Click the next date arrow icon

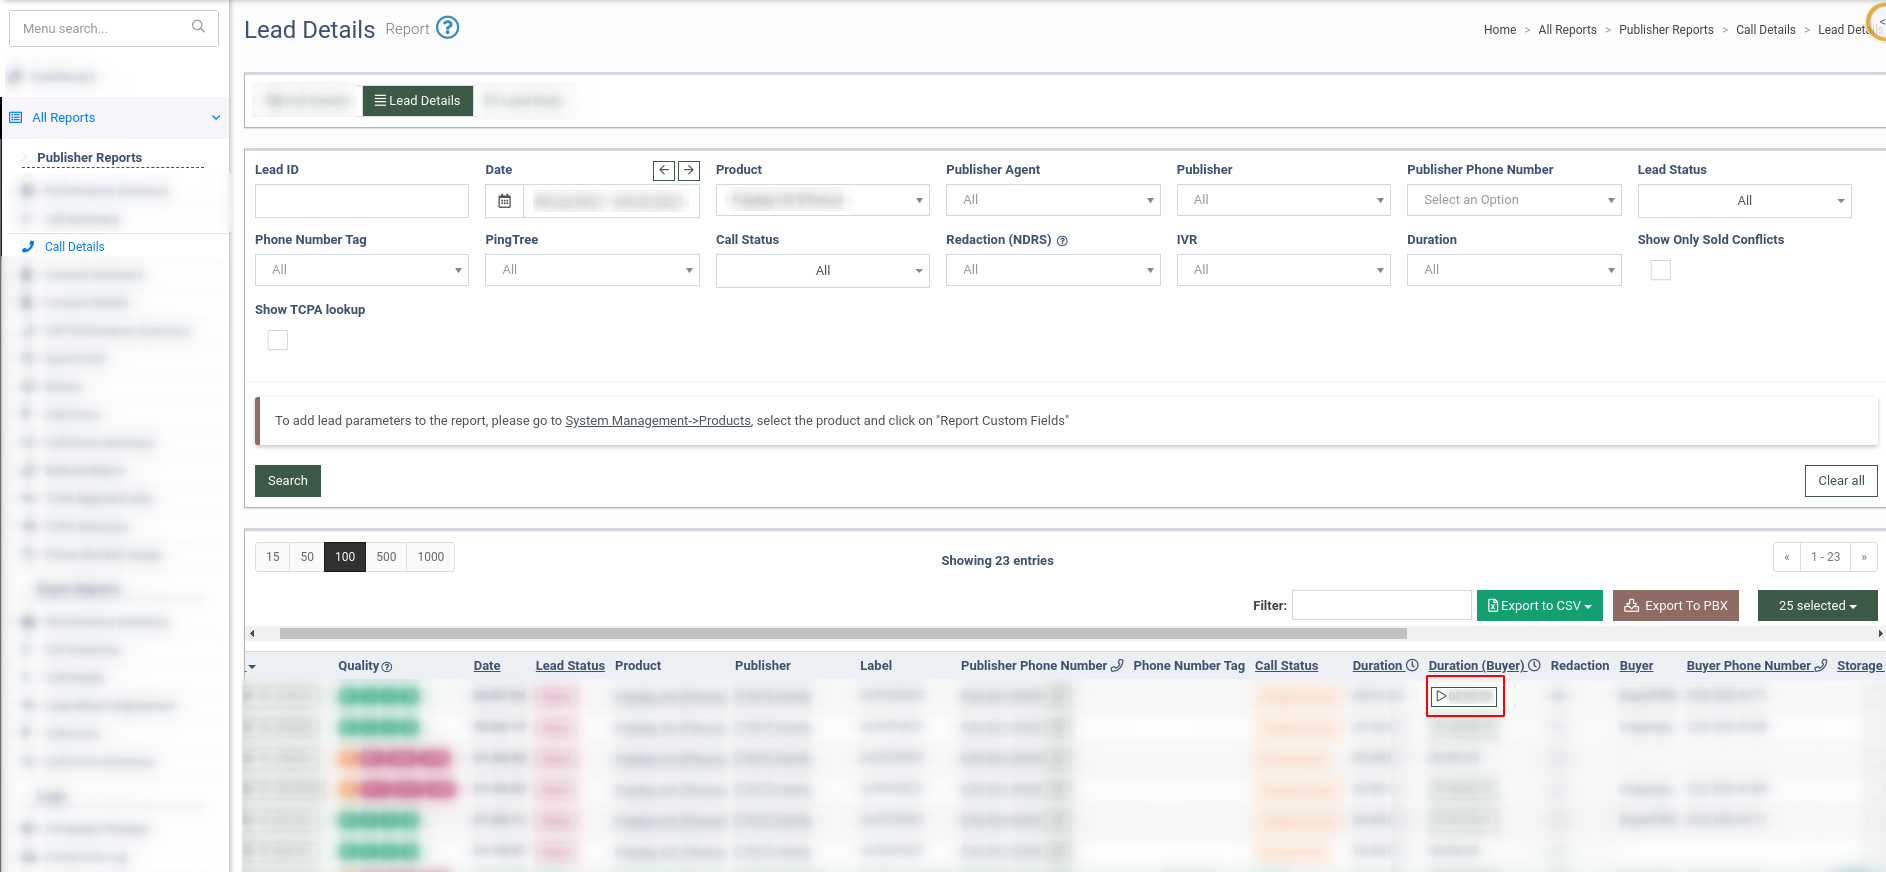(x=689, y=170)
